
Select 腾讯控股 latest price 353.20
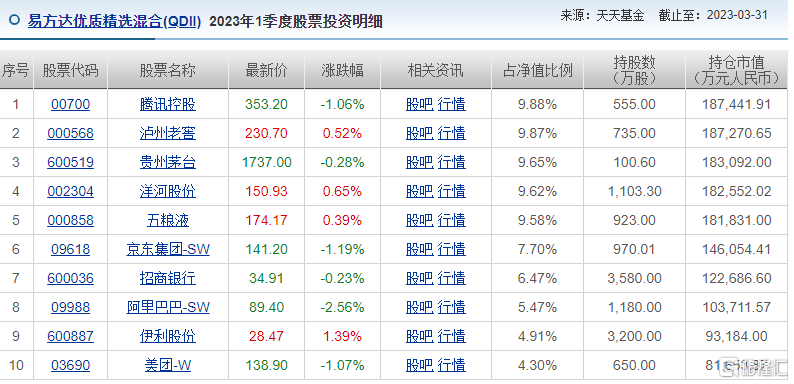click(x=266, y=104)
